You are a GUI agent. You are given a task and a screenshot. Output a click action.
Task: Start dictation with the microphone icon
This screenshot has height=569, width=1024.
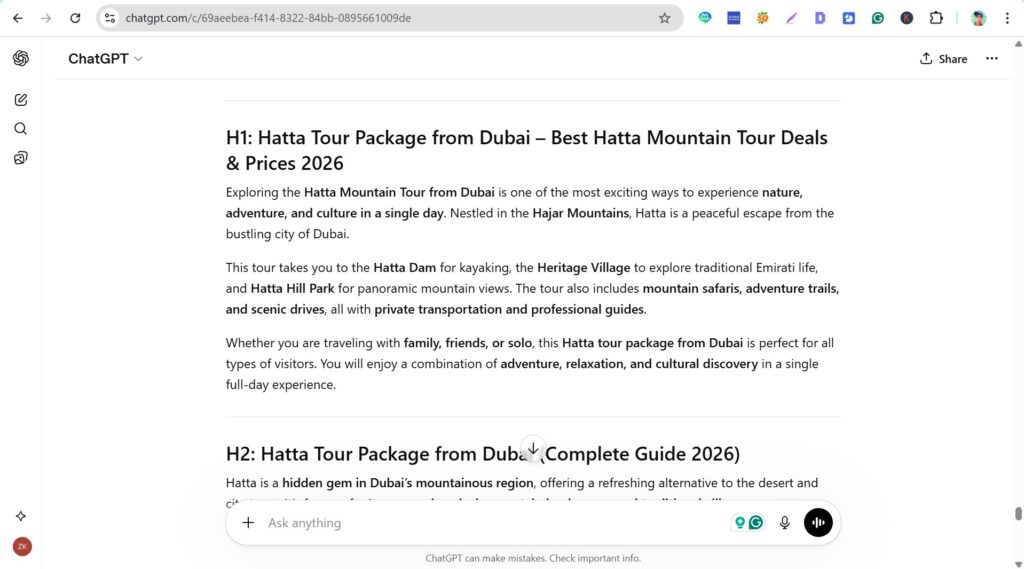point(785,523)
